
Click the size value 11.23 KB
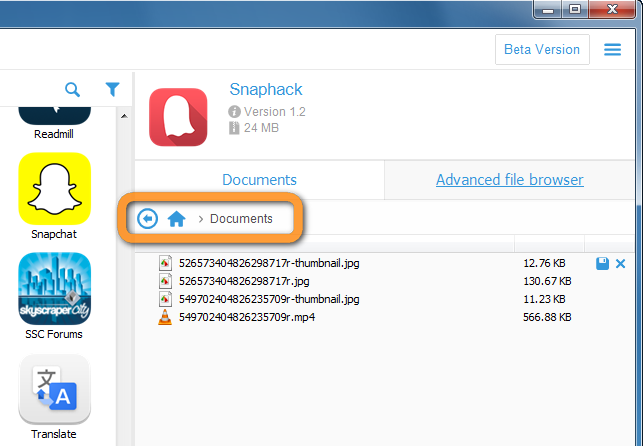[544, 299]
